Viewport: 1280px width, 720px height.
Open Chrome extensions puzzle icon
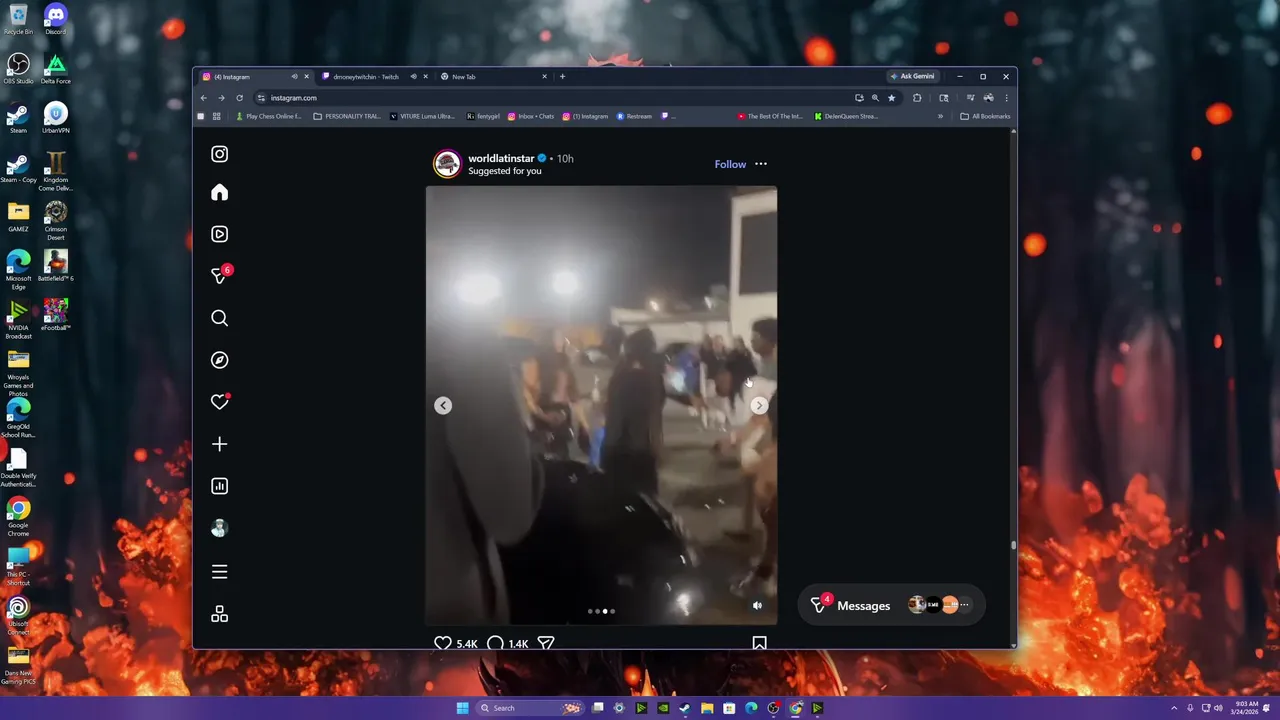click(x=917, y=98)
